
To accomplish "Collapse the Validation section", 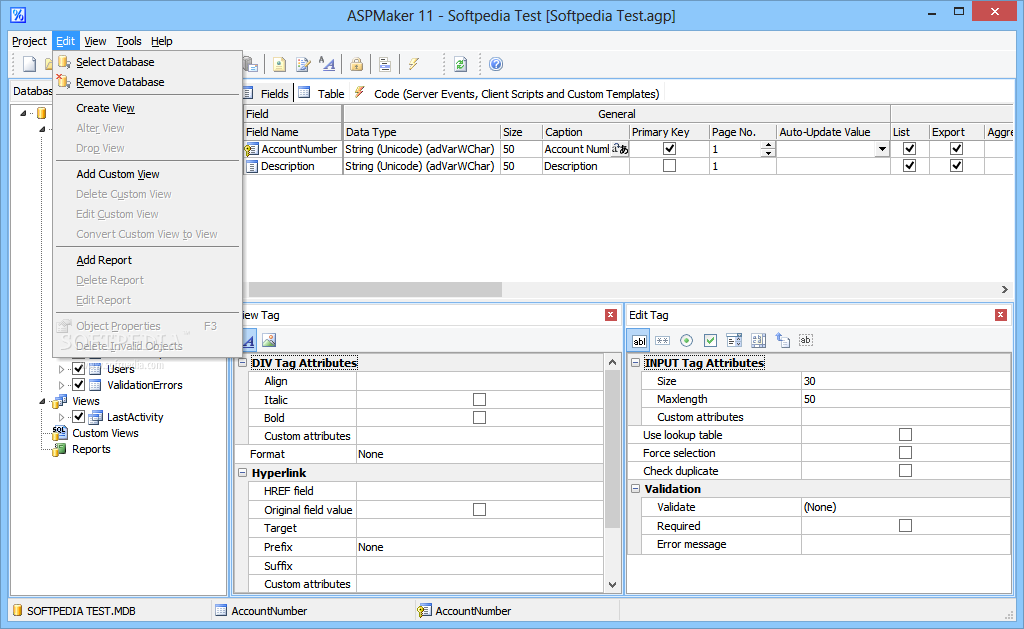I will (x=635, y=489).
